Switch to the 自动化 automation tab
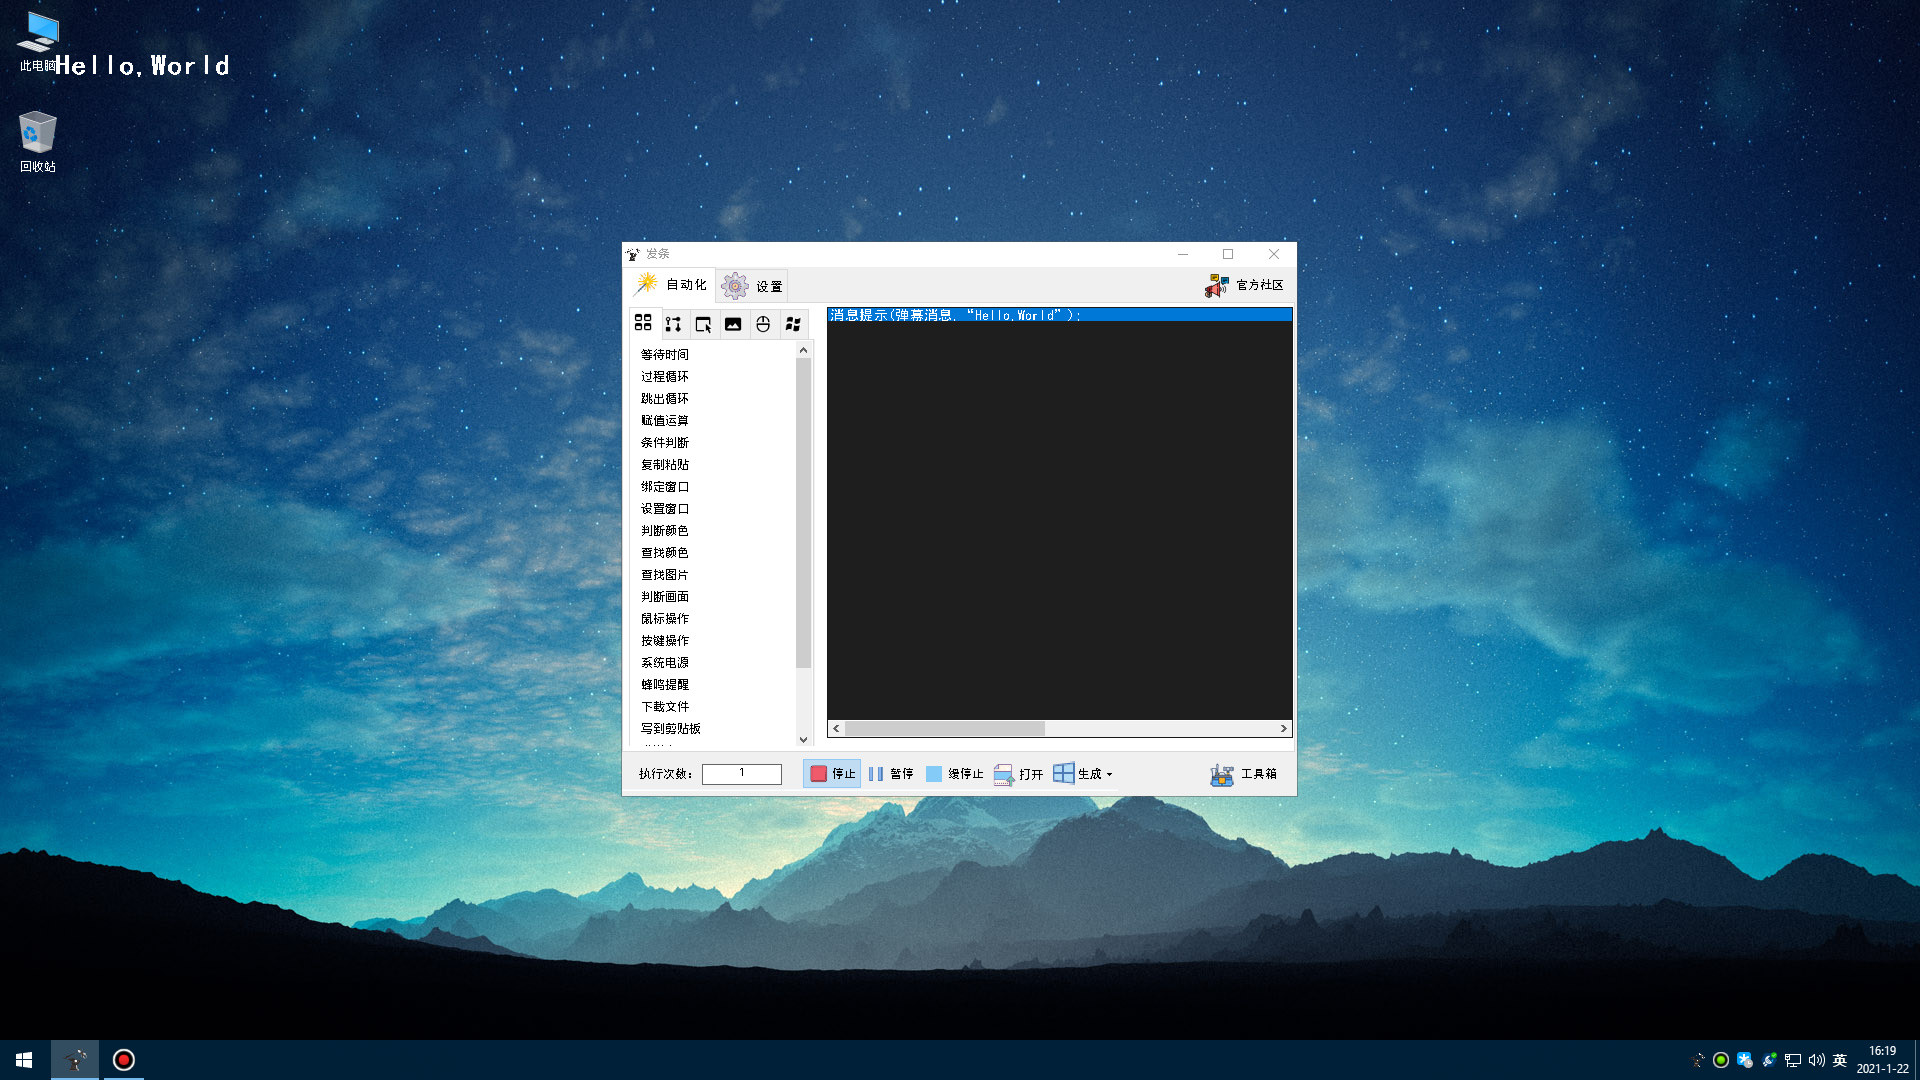This screenshot has width=1920, height=1080. (671, 285)
